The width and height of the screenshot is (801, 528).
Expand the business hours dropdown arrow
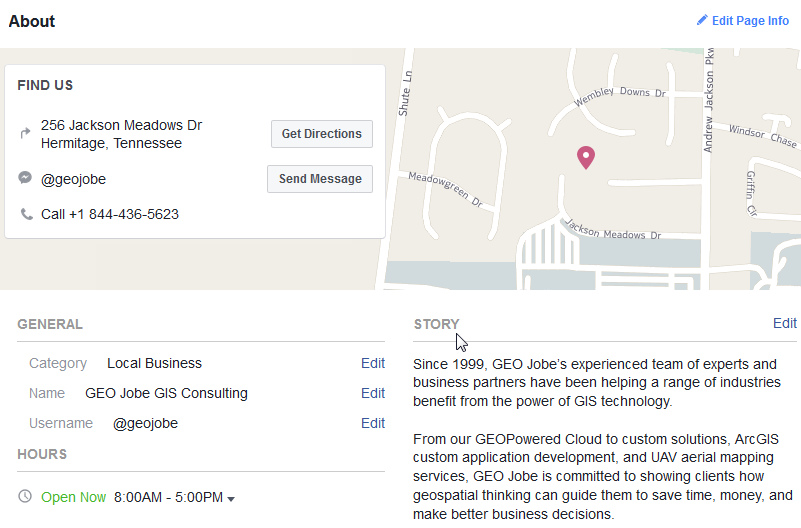231,498
